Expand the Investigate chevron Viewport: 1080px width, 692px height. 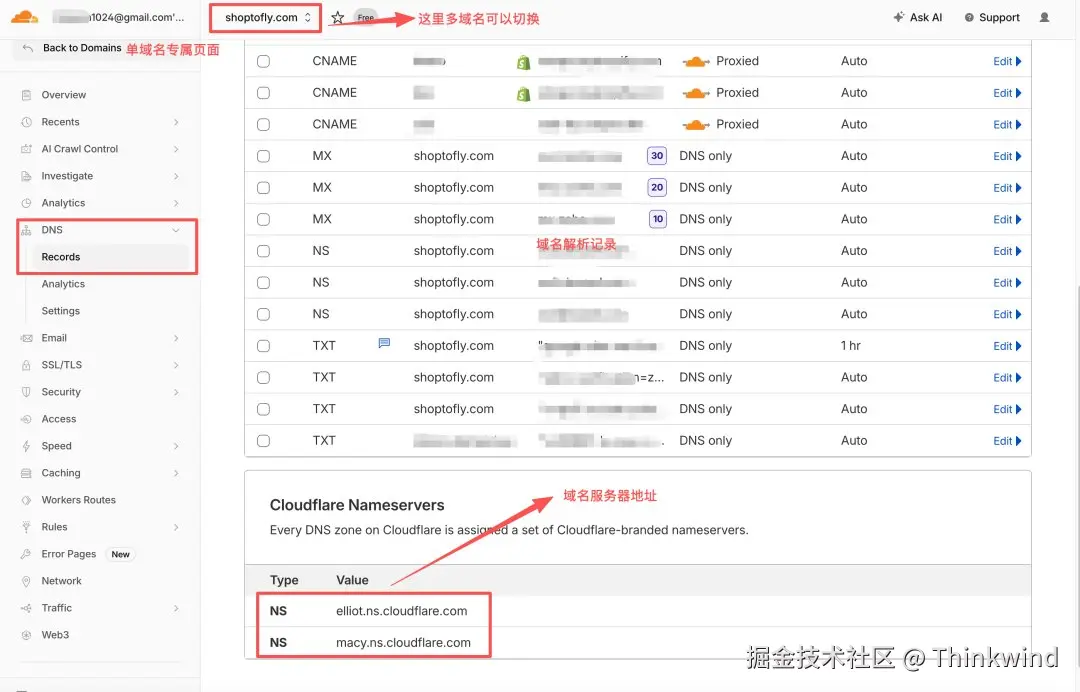tap(176, 176)
